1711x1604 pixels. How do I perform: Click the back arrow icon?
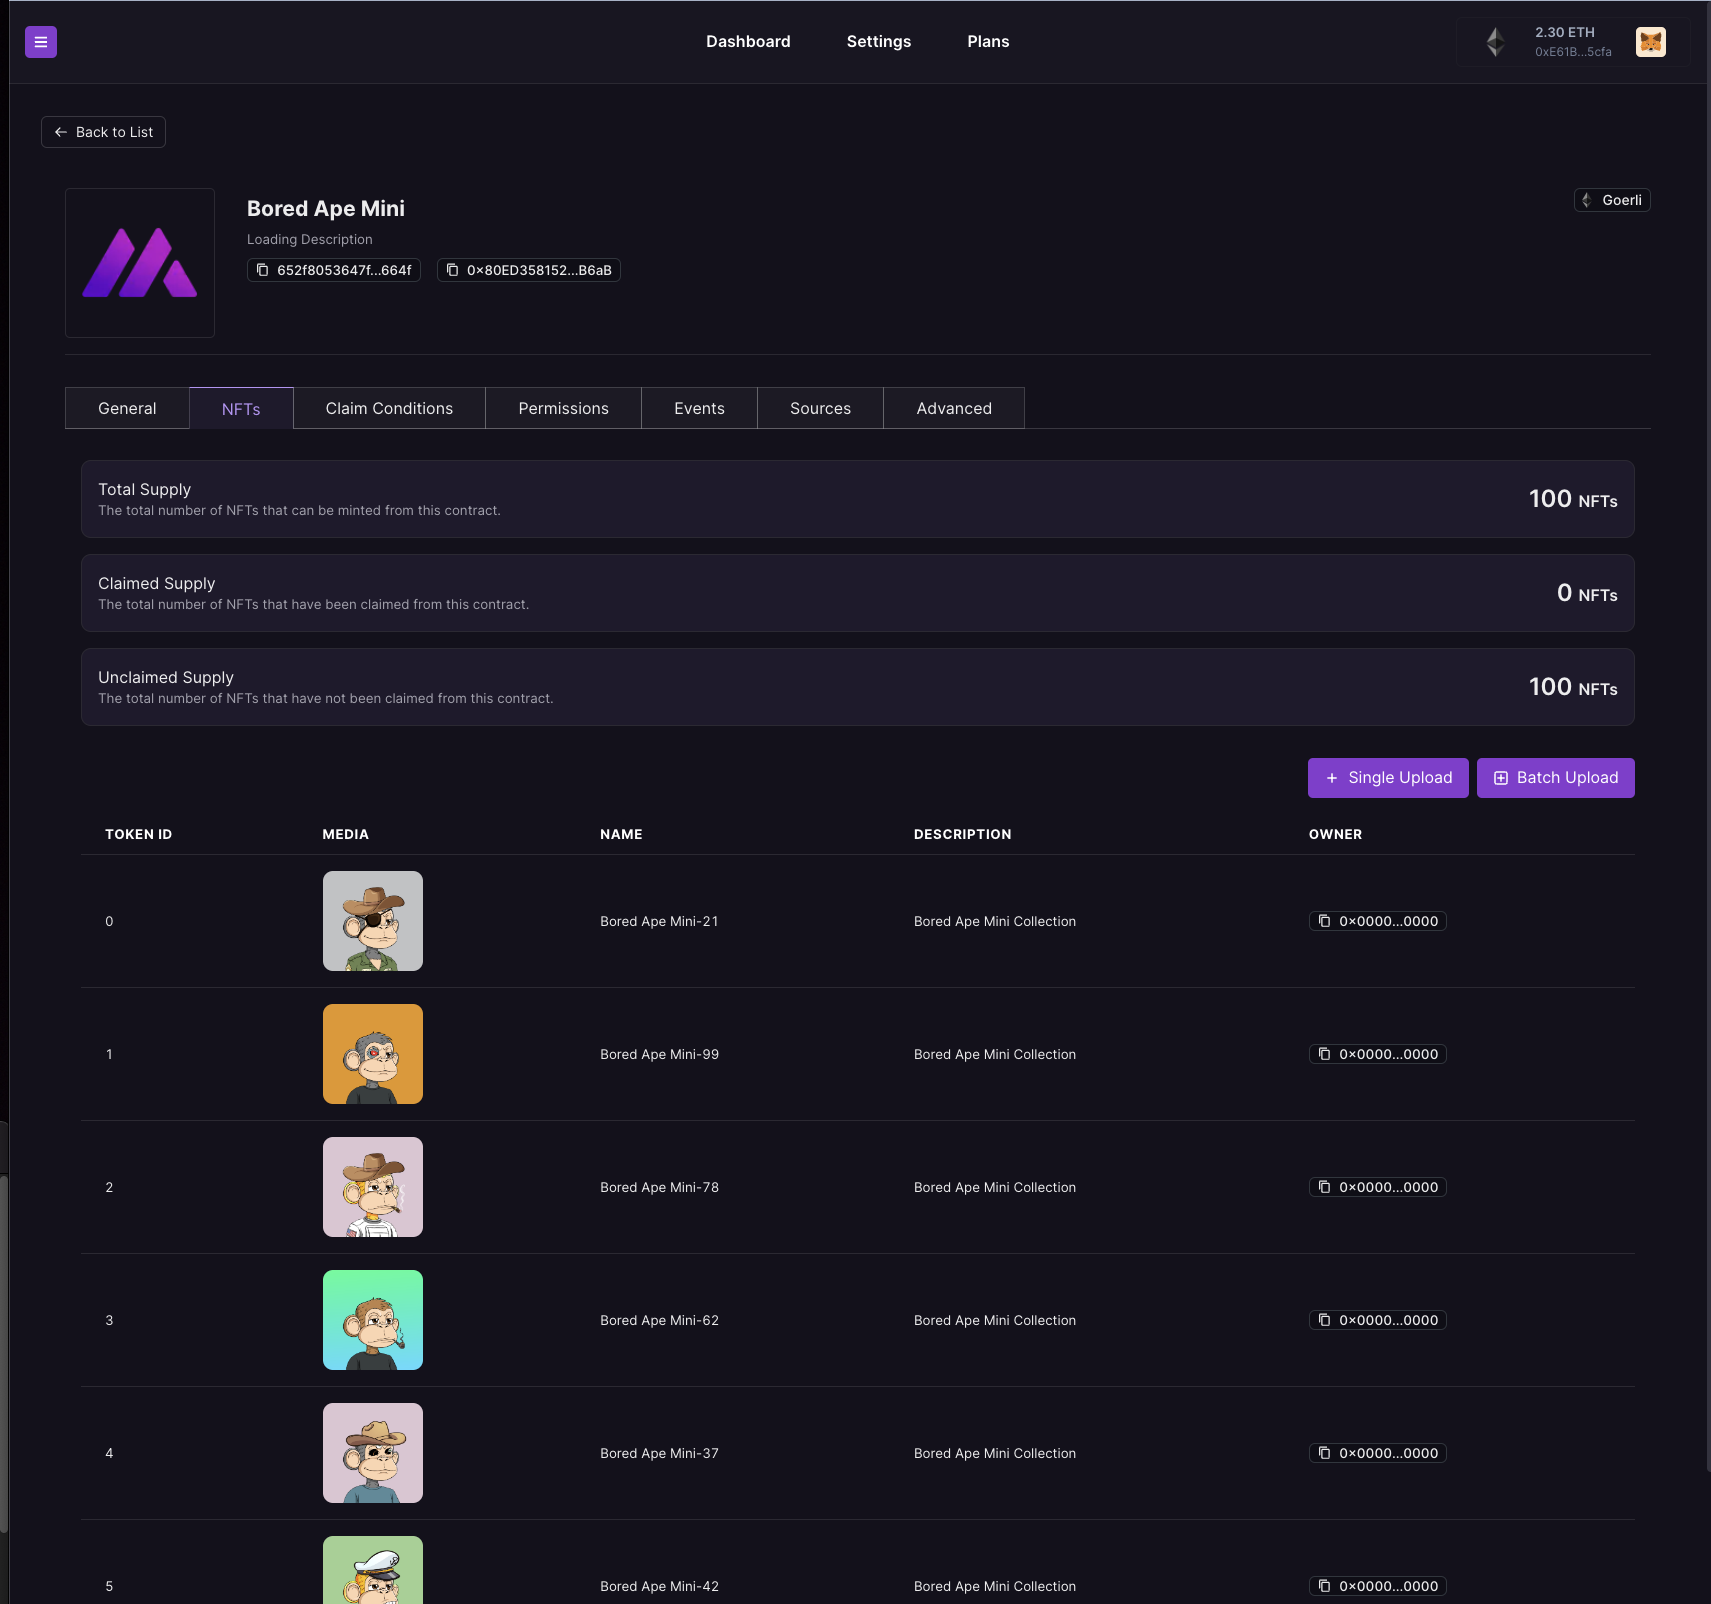pyautogui.click(x=61, y=132)
